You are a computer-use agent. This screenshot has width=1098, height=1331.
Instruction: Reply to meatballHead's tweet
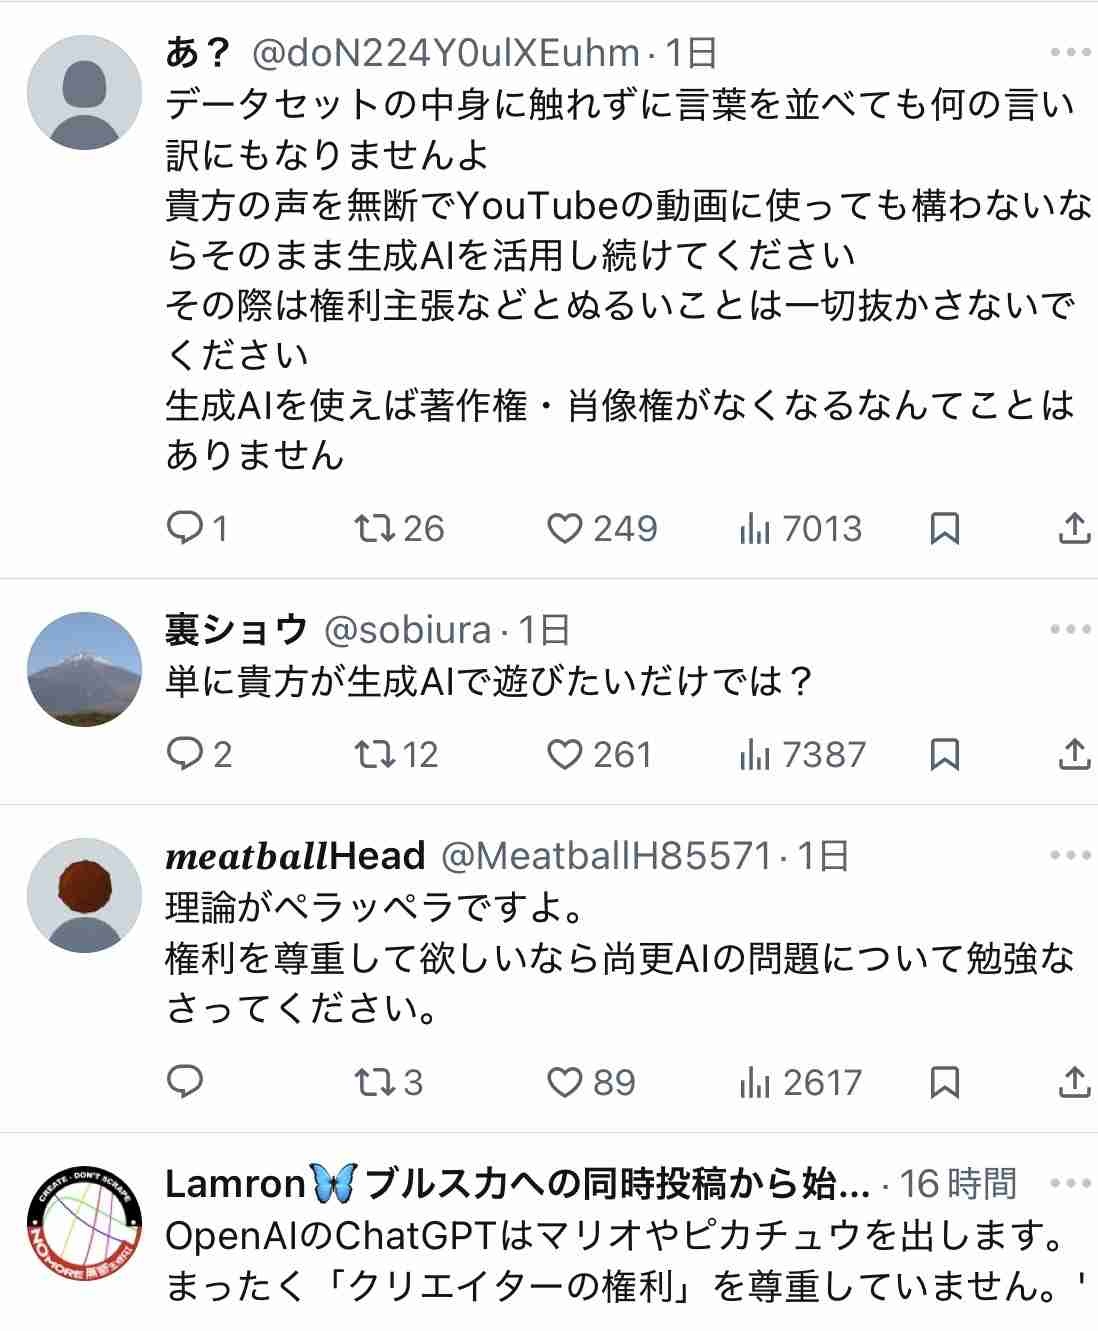point(186,1082)
